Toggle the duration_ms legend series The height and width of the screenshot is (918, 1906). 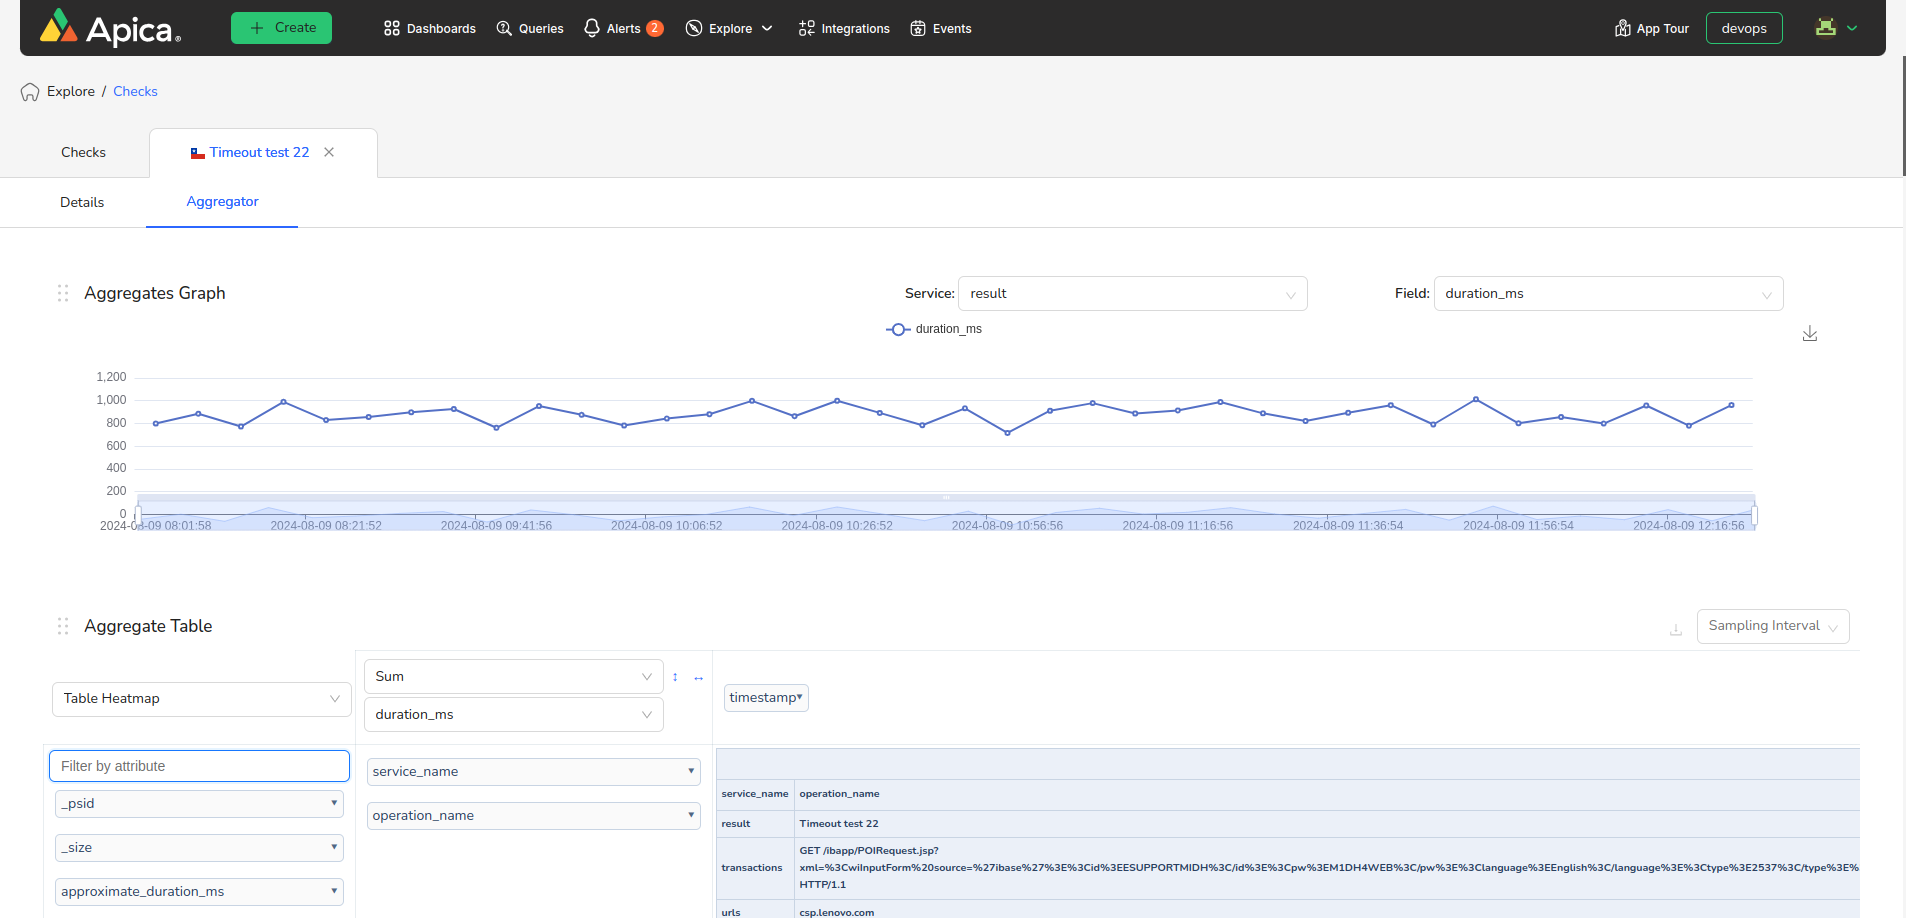click(x=934, y=329)
